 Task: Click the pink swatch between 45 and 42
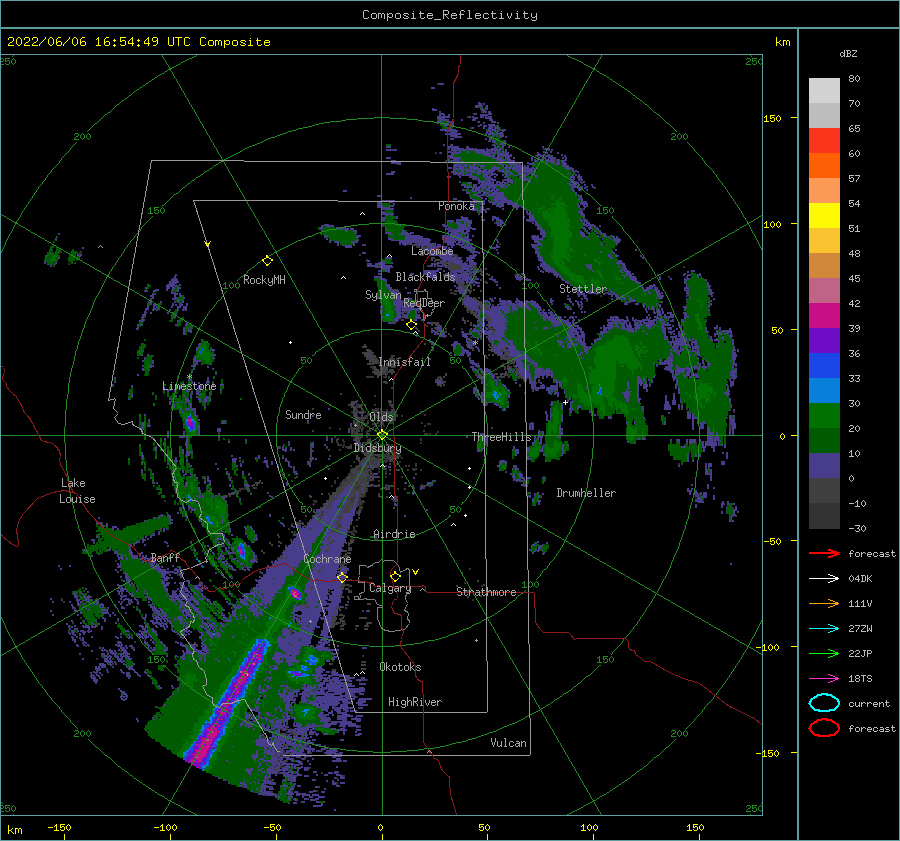[824, 290]
